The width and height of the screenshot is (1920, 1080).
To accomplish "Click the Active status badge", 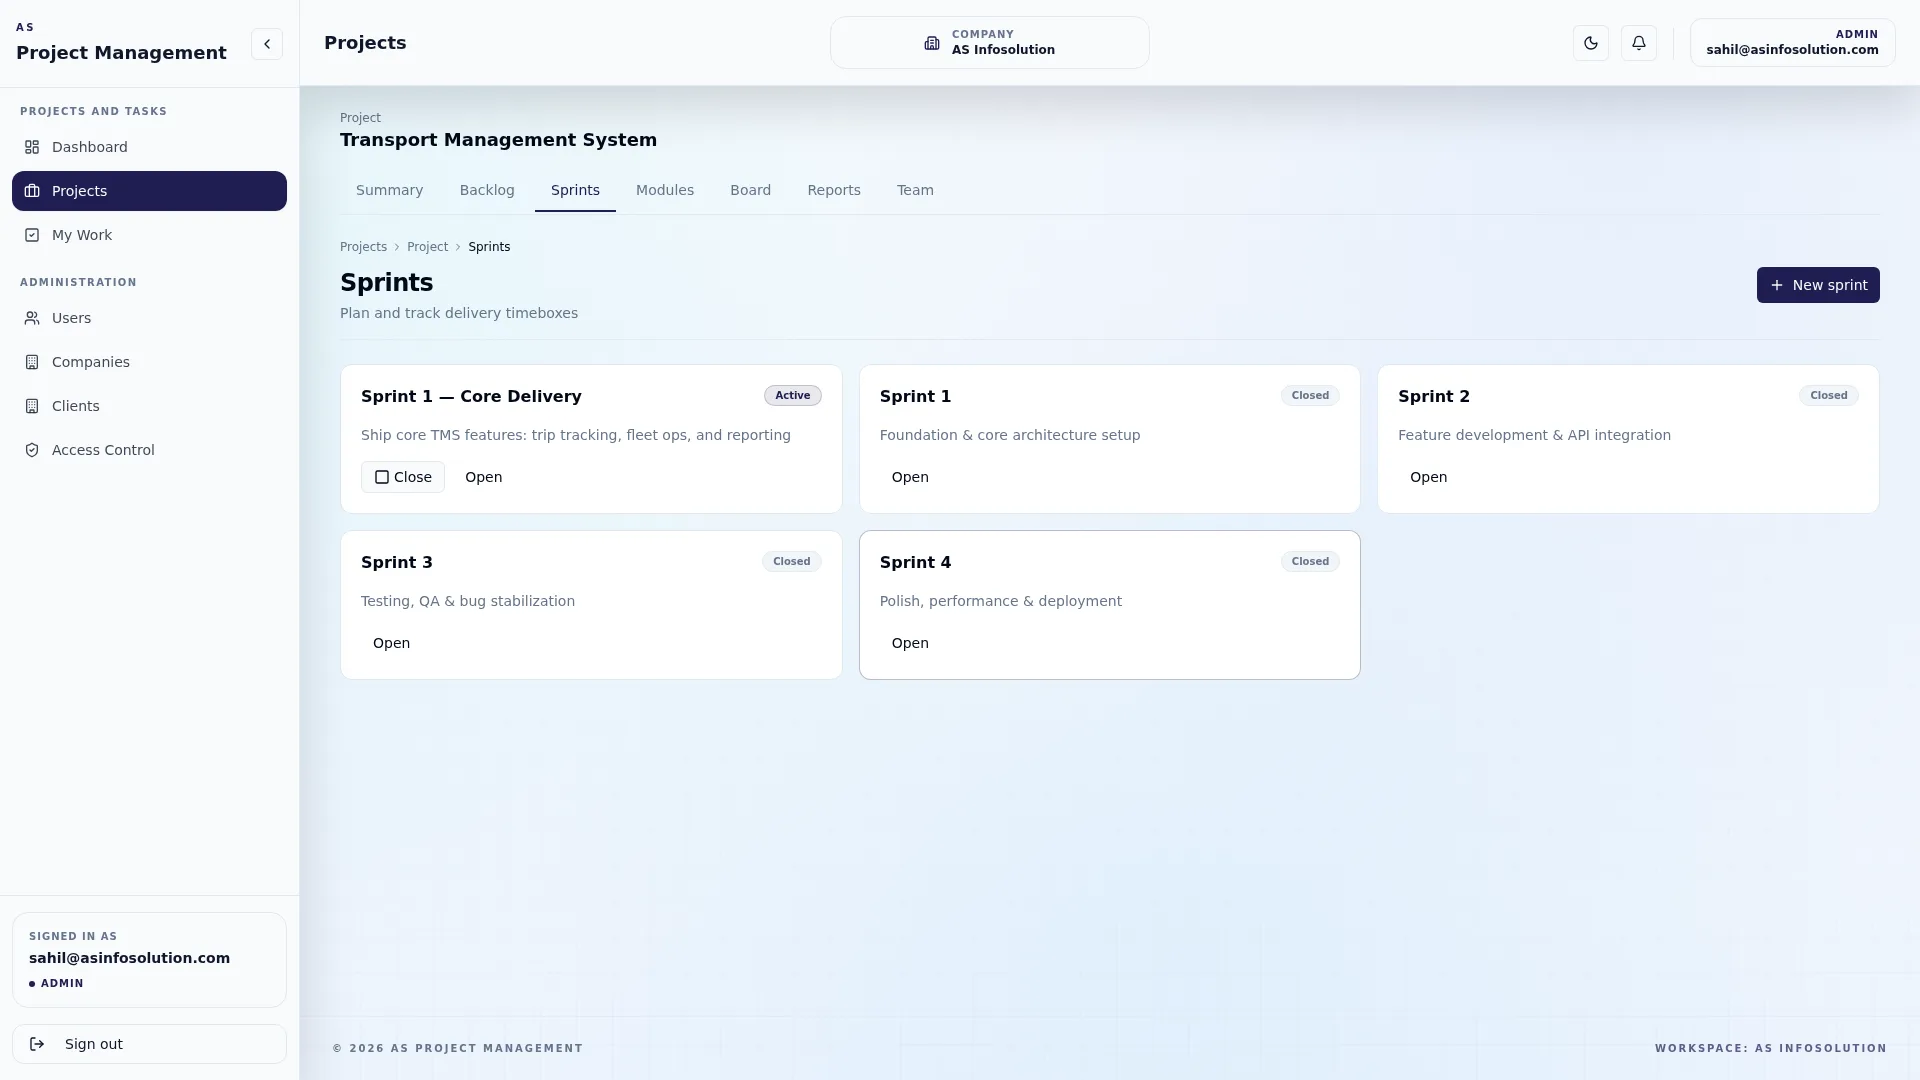I will point(793,395).
